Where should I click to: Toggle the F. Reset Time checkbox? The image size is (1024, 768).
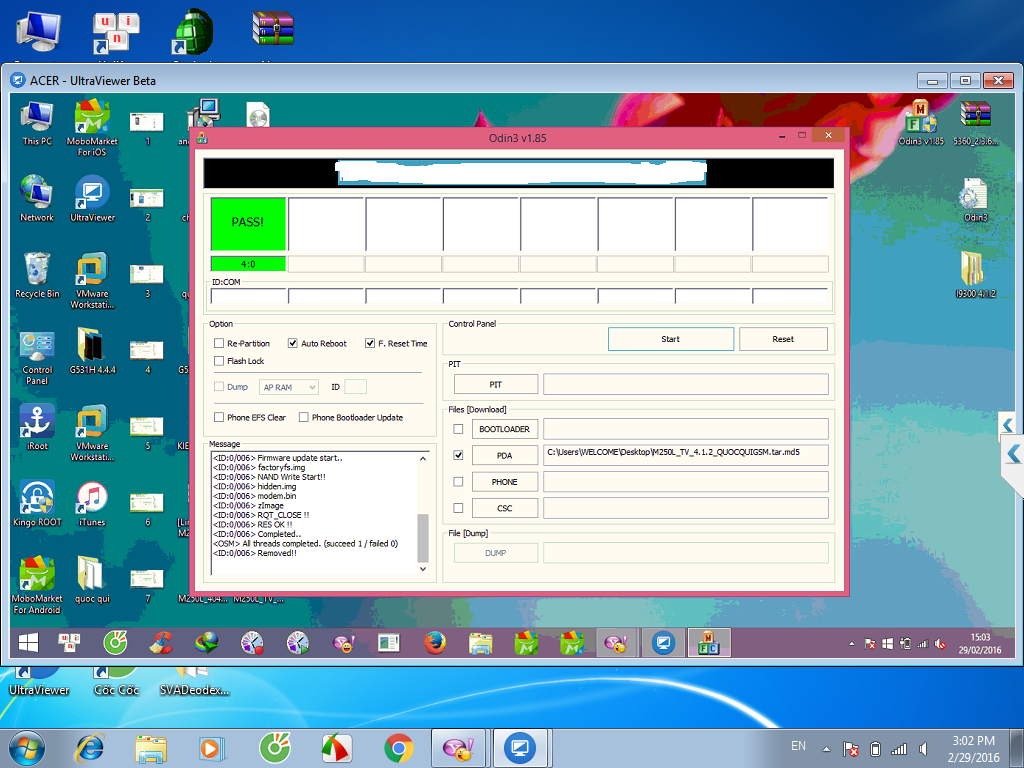click(x=370, y=343)
